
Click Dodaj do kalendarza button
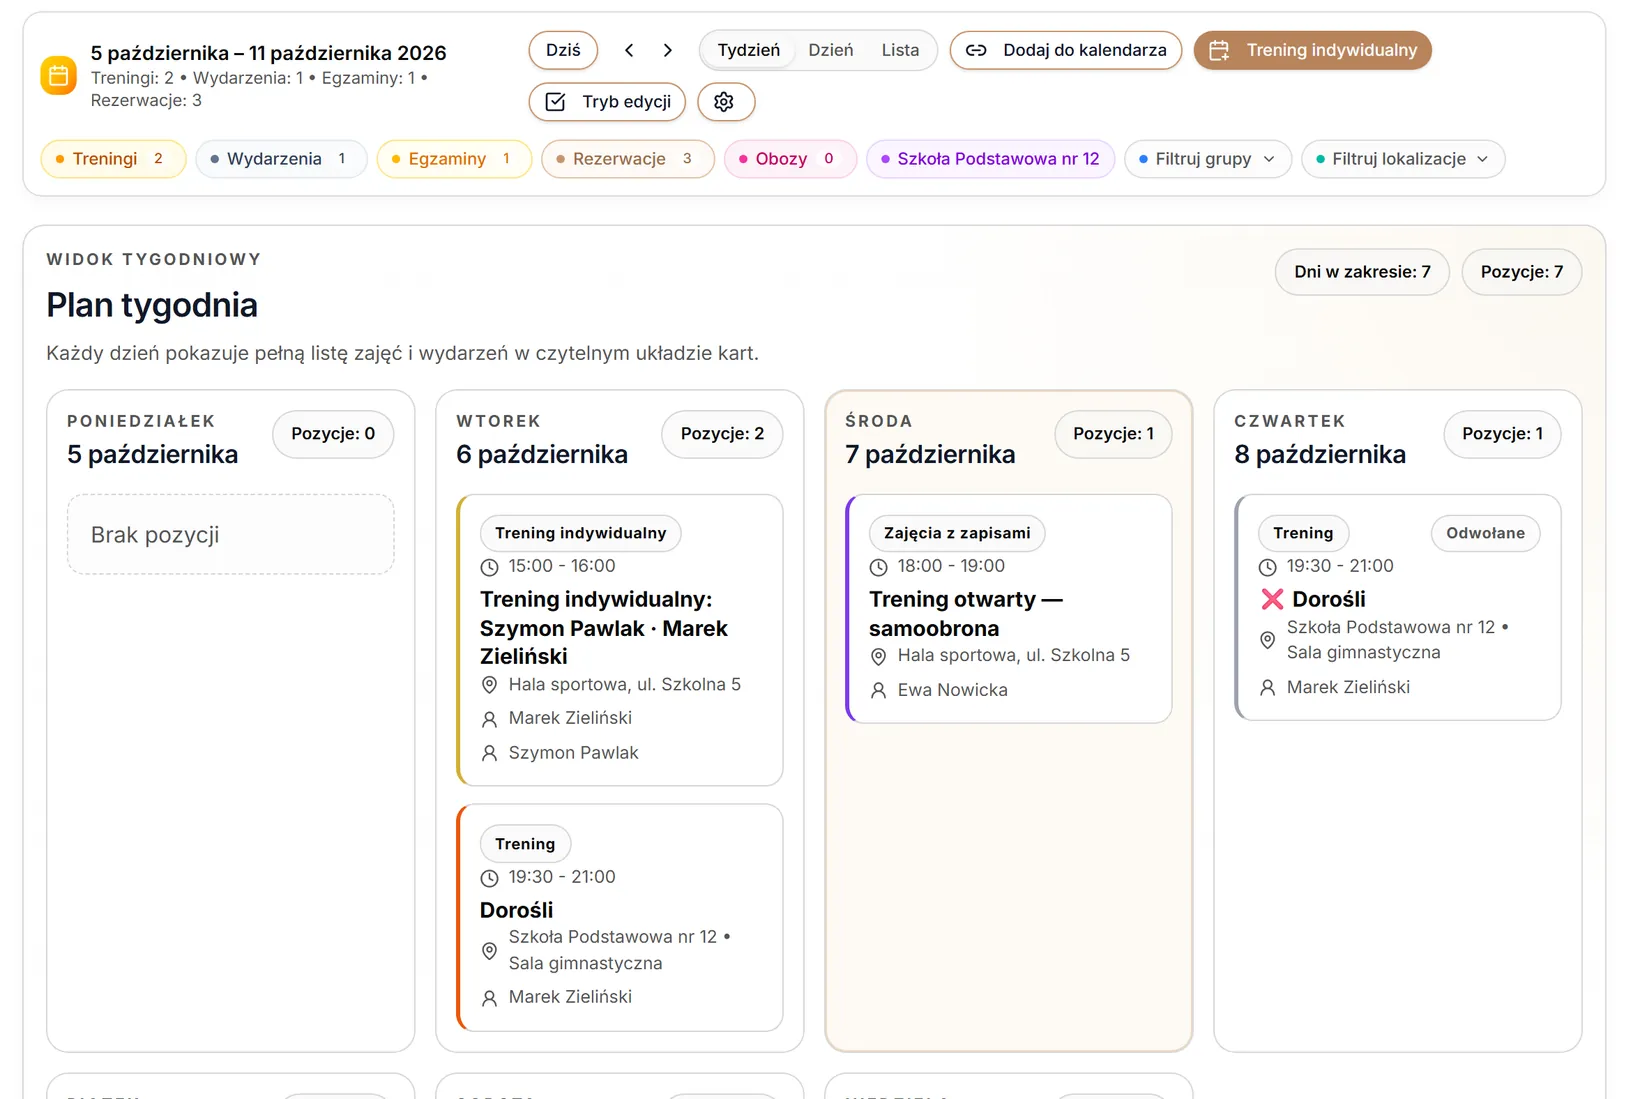[x=1065, y=50]
